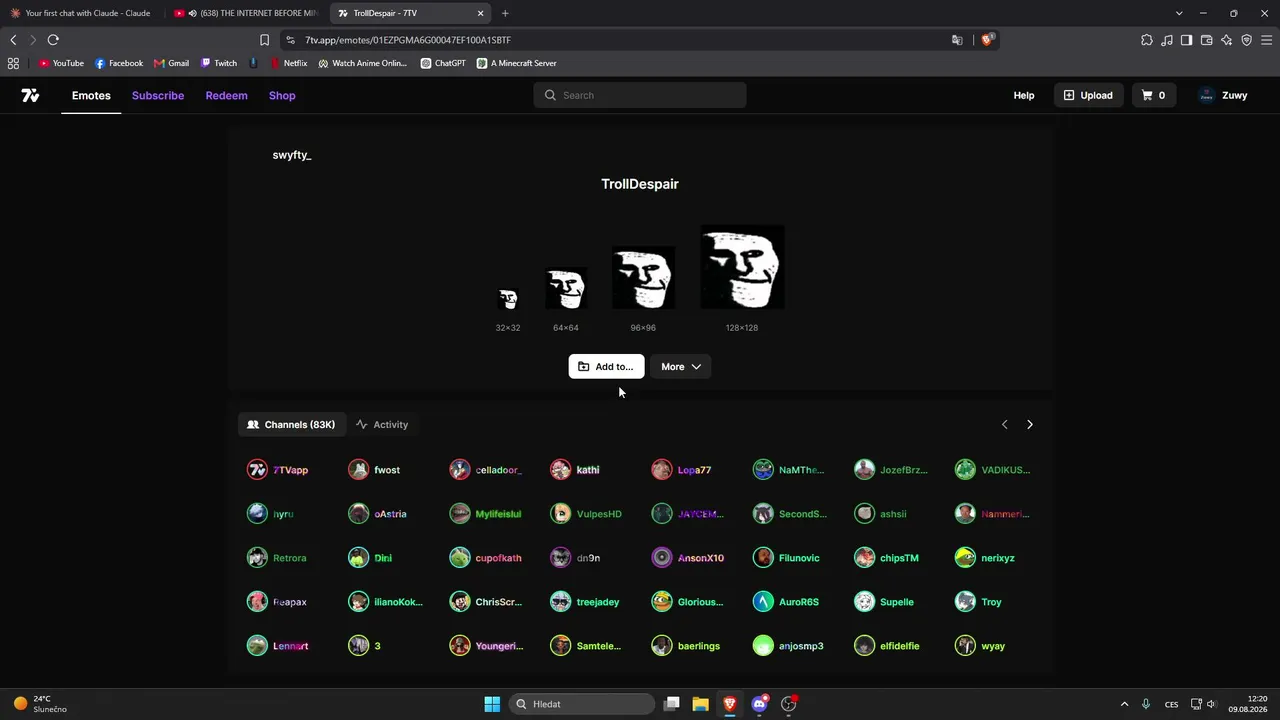Click the Add to... button

(x=606, y=367)
